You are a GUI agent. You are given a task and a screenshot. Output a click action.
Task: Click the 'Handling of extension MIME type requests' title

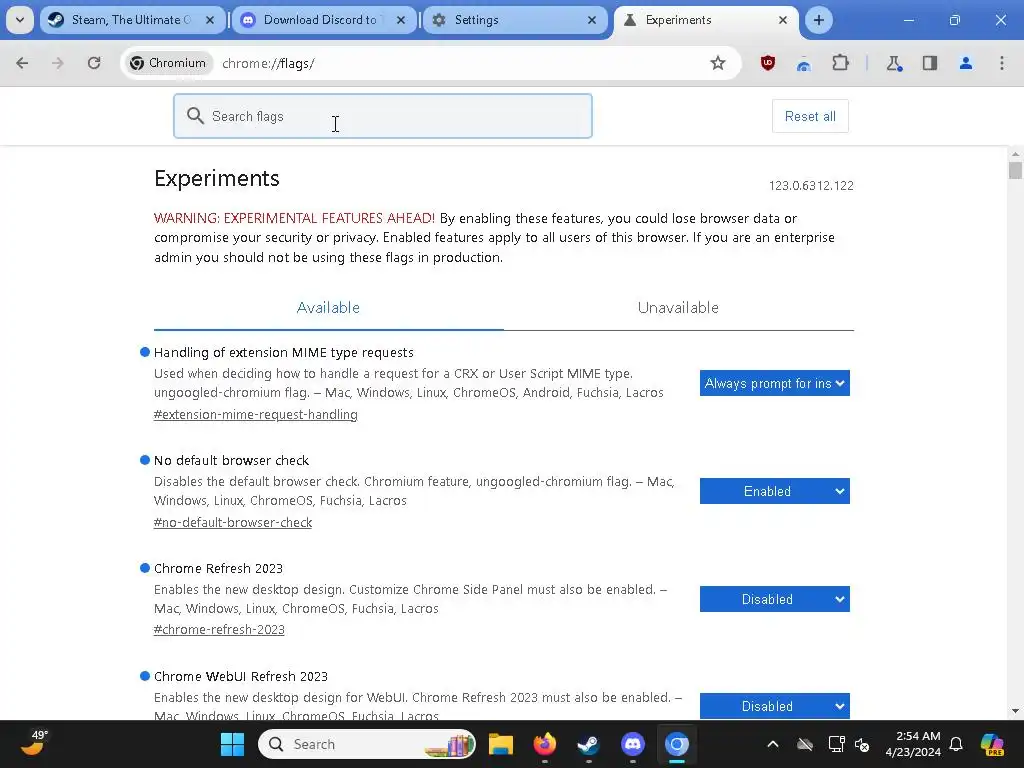pos(283,353)
